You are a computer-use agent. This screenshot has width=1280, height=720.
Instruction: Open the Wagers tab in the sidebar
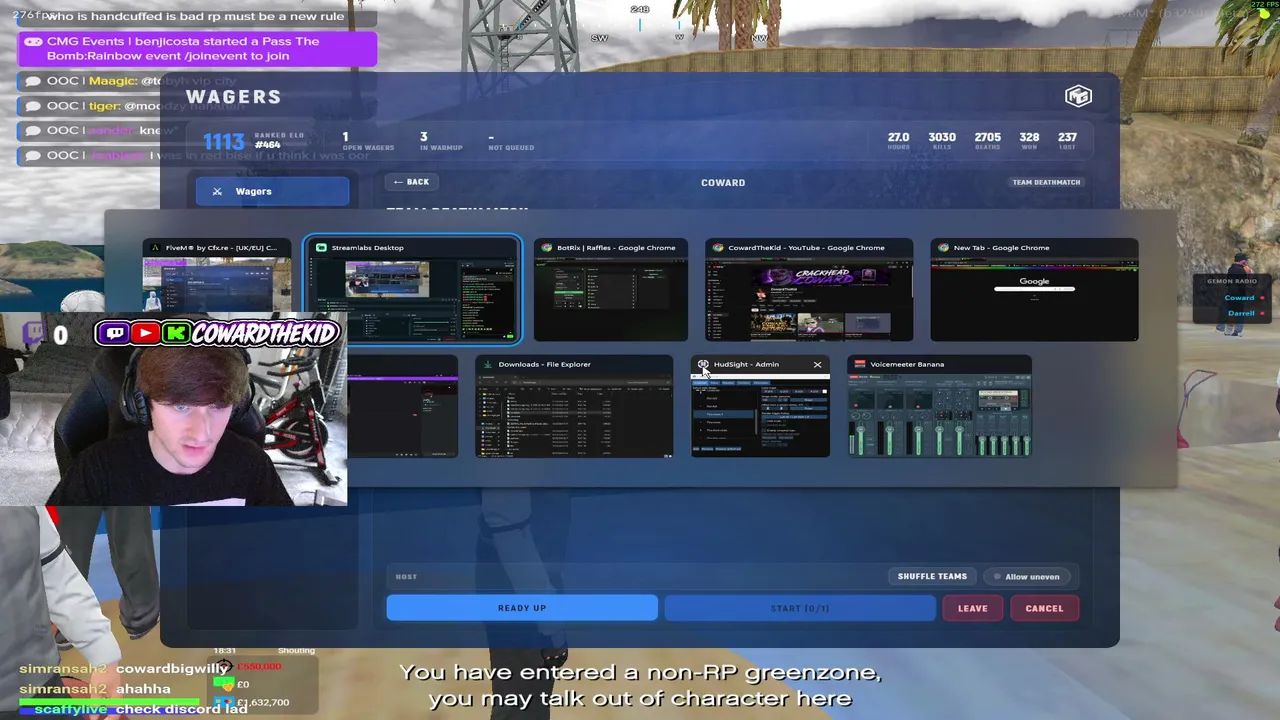272,191
